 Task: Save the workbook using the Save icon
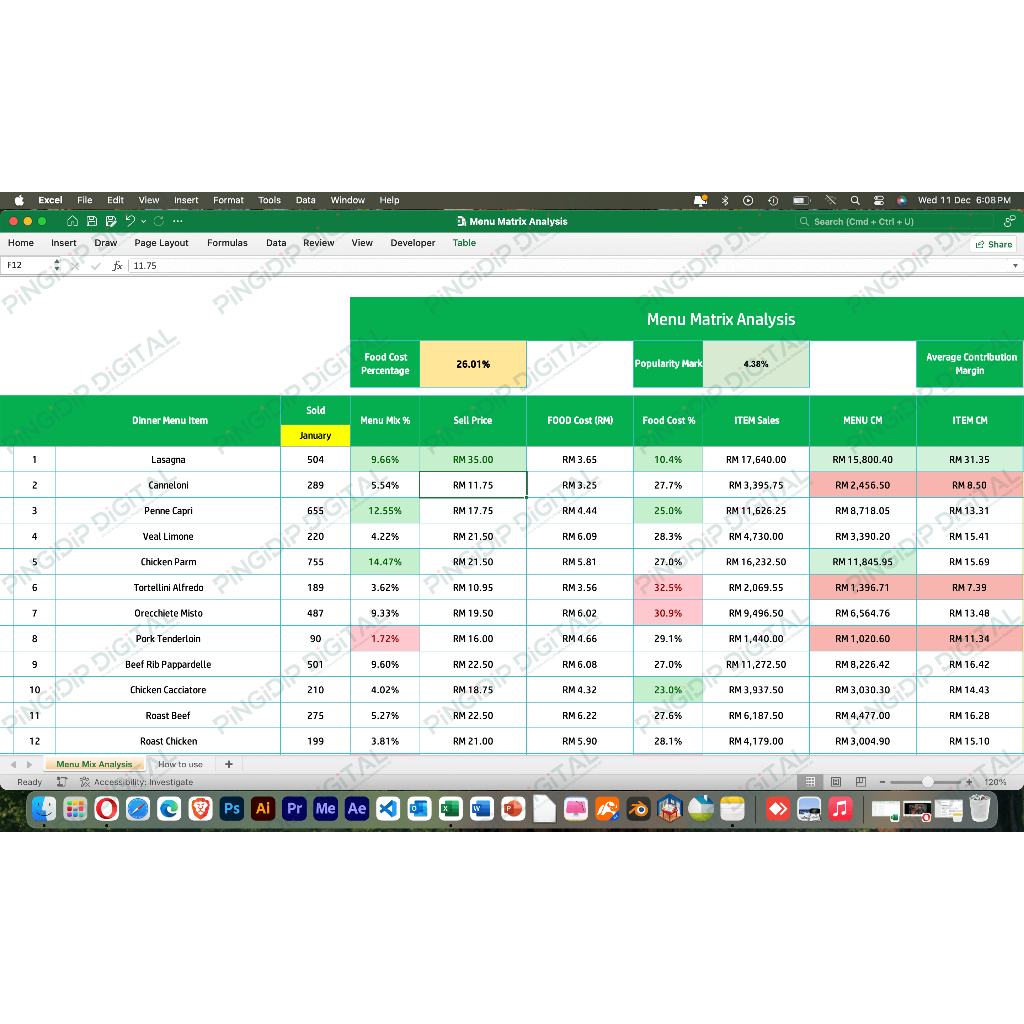92,221
